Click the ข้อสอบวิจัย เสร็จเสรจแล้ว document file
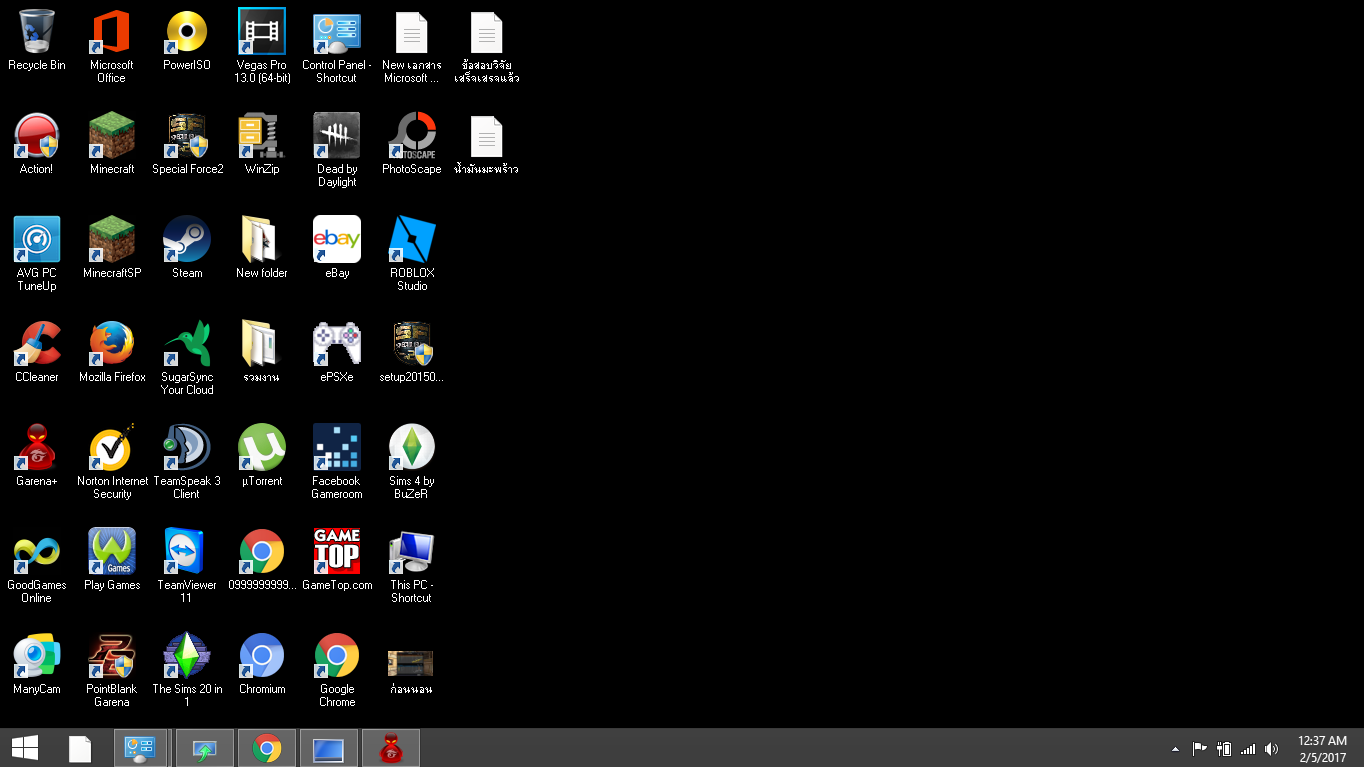Image resolution: width=1364 pixels, height=767 pixels. [x=486, y=32]
